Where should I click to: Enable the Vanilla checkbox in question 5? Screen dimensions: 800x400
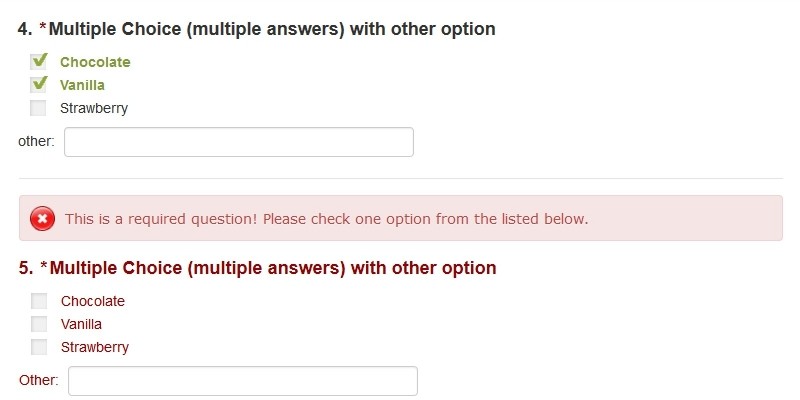39,324
